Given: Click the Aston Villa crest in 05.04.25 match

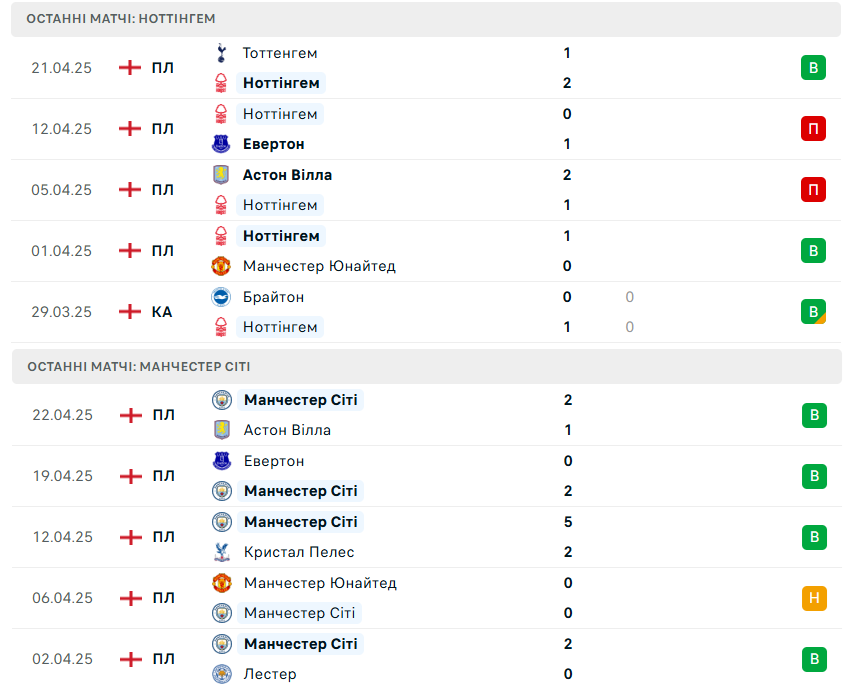Looking at the screenshot, I should 221,175.
